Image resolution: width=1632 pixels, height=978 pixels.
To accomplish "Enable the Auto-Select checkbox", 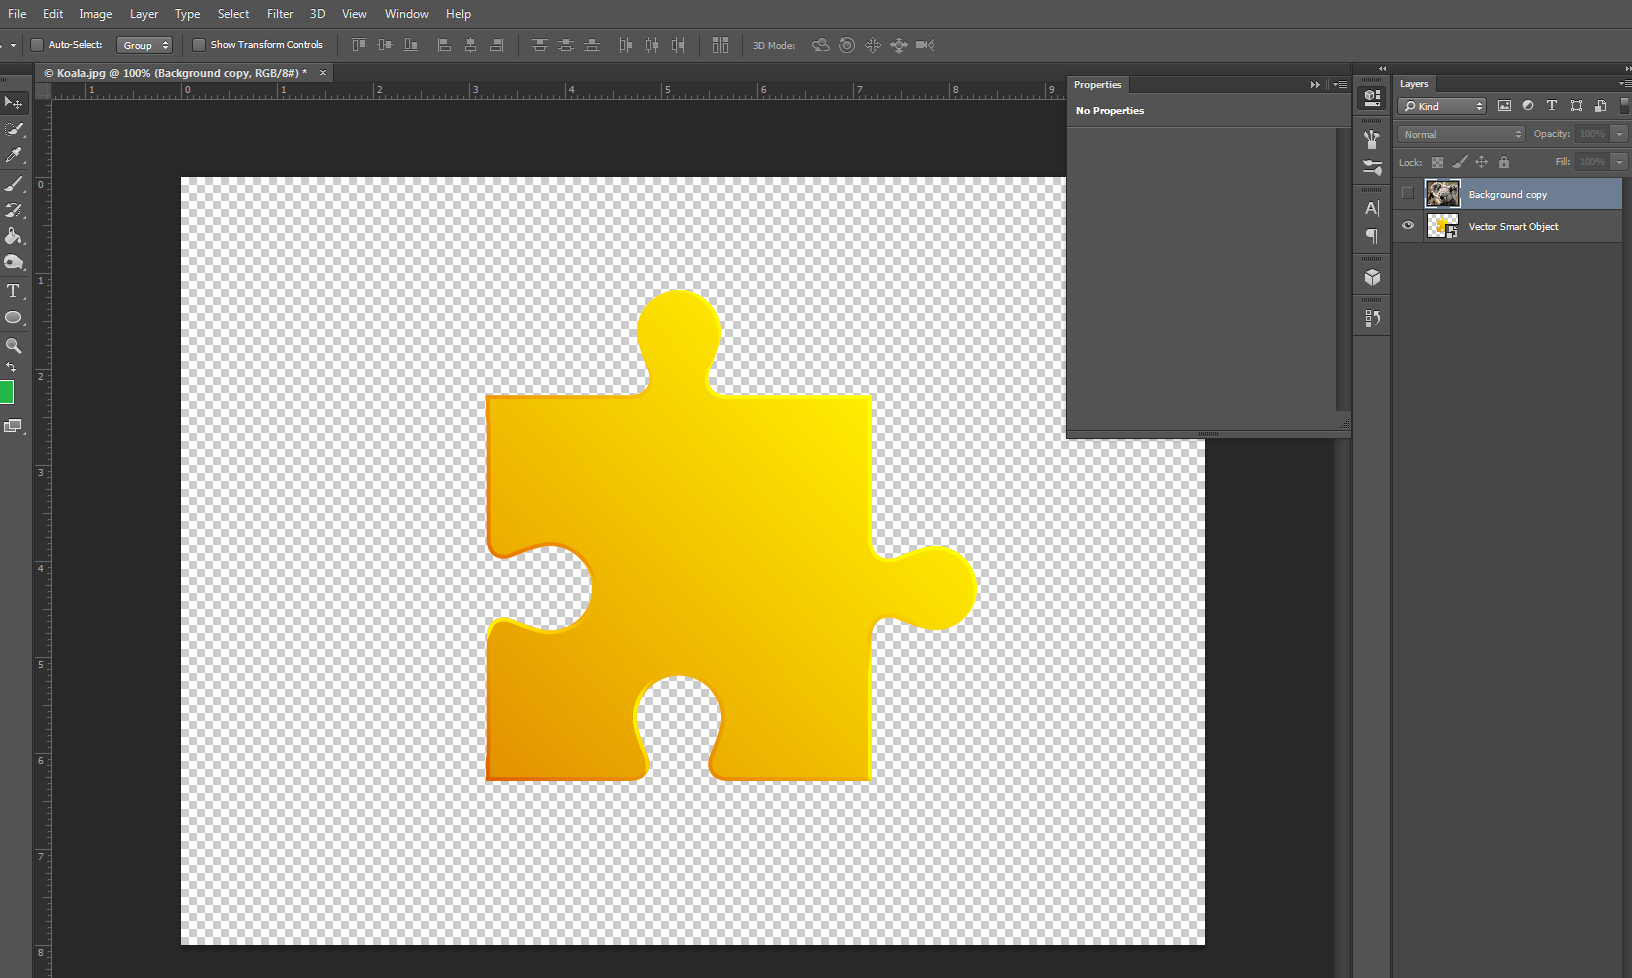I will [36, 44].
